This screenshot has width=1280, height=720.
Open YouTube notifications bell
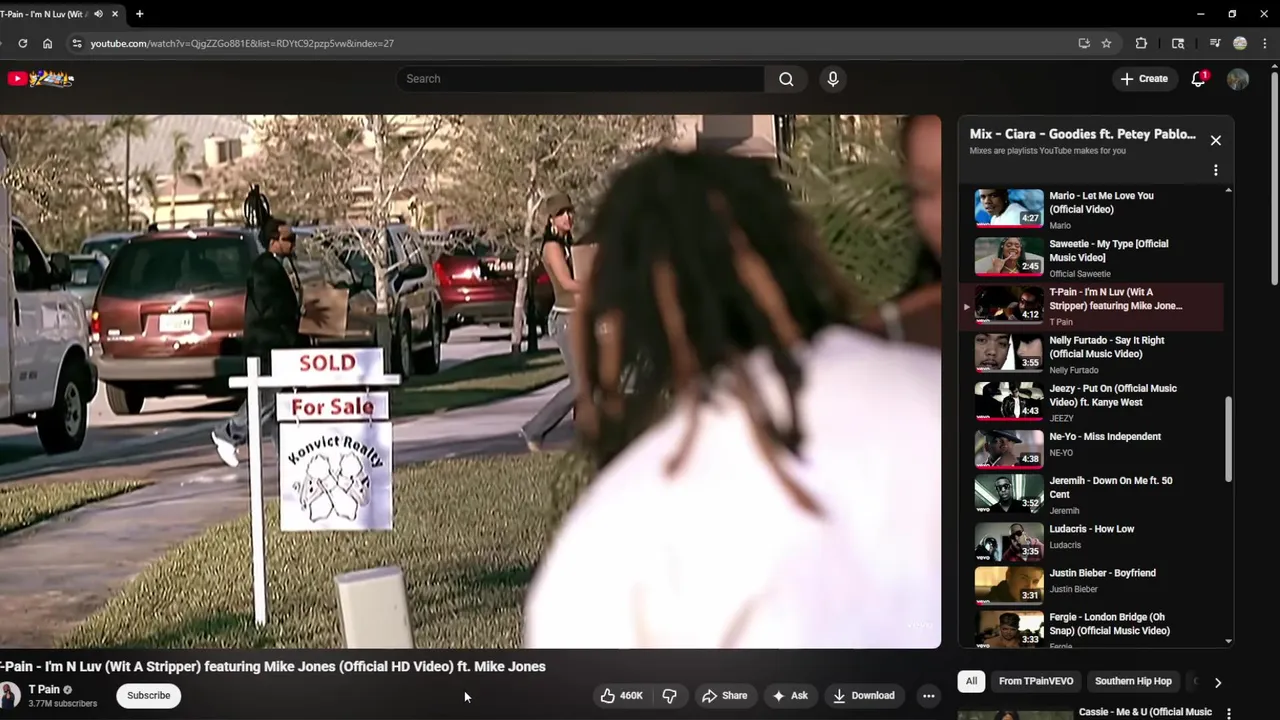1198,79
